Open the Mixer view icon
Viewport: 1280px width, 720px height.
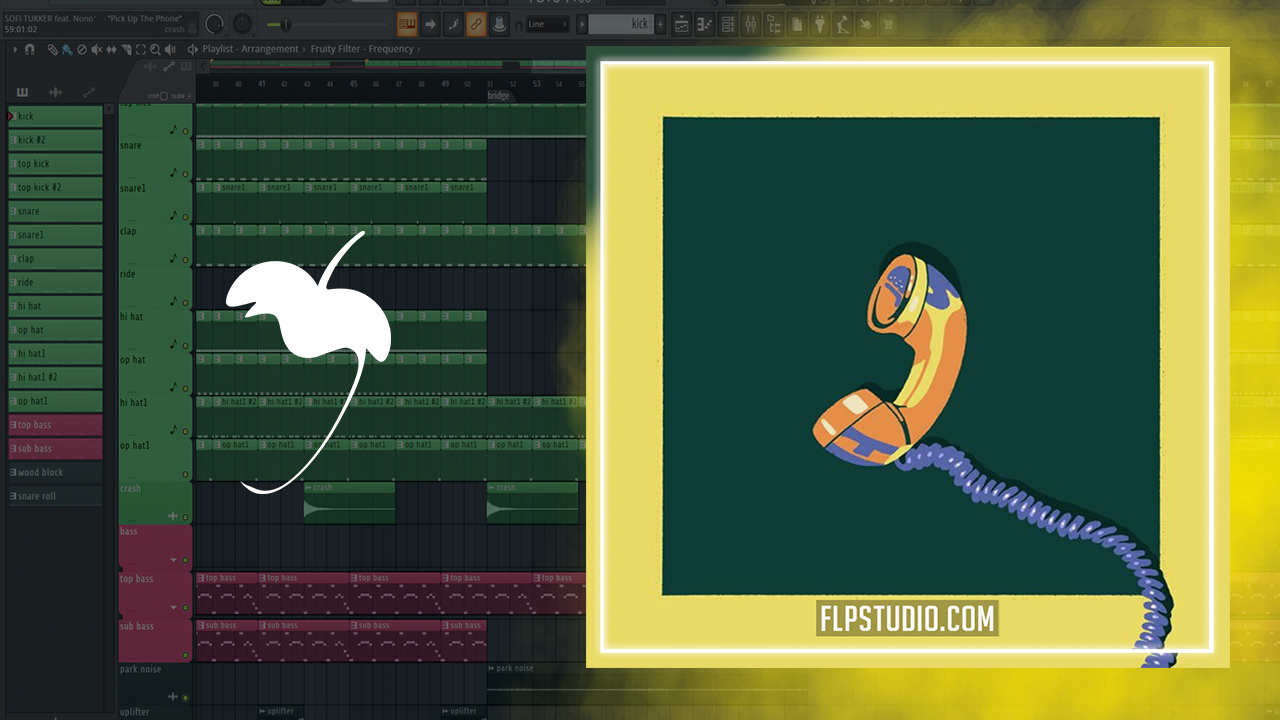751,24
